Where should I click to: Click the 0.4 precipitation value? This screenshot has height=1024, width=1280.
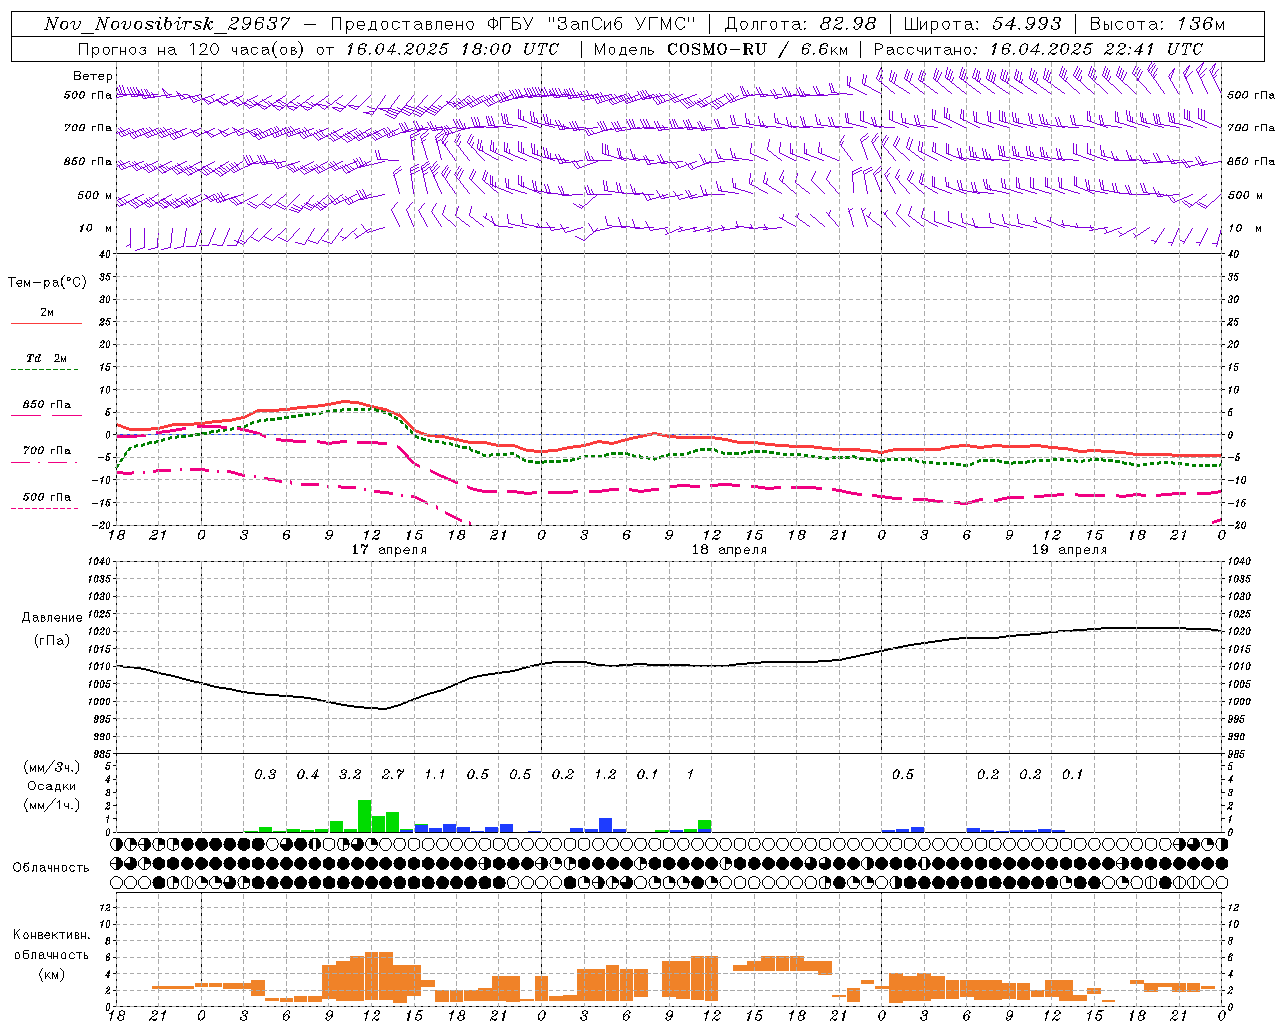[308, 775]
